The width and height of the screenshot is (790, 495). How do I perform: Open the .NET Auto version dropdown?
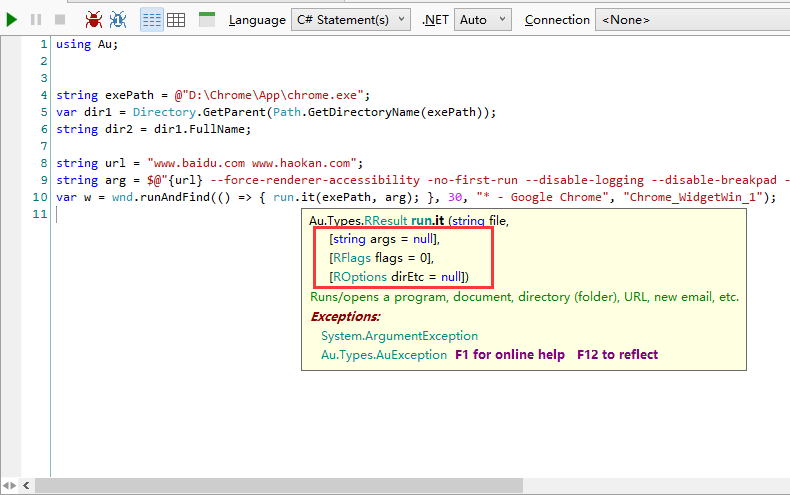(482, 19)
